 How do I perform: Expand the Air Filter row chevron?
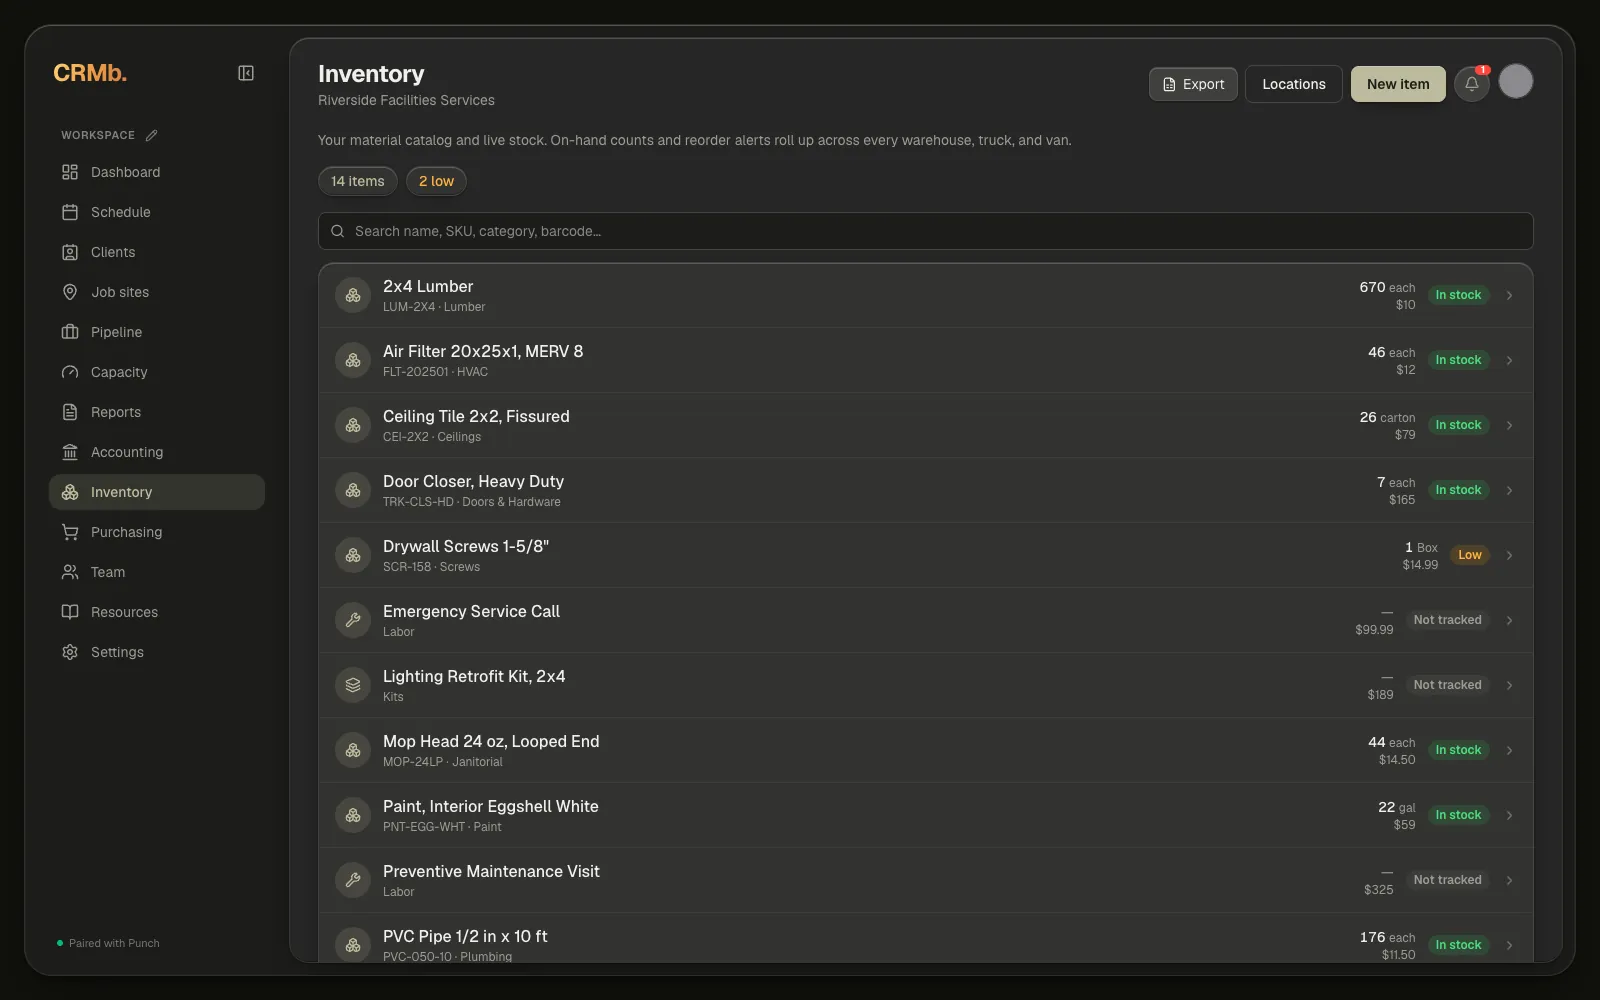click(1509, 360)
